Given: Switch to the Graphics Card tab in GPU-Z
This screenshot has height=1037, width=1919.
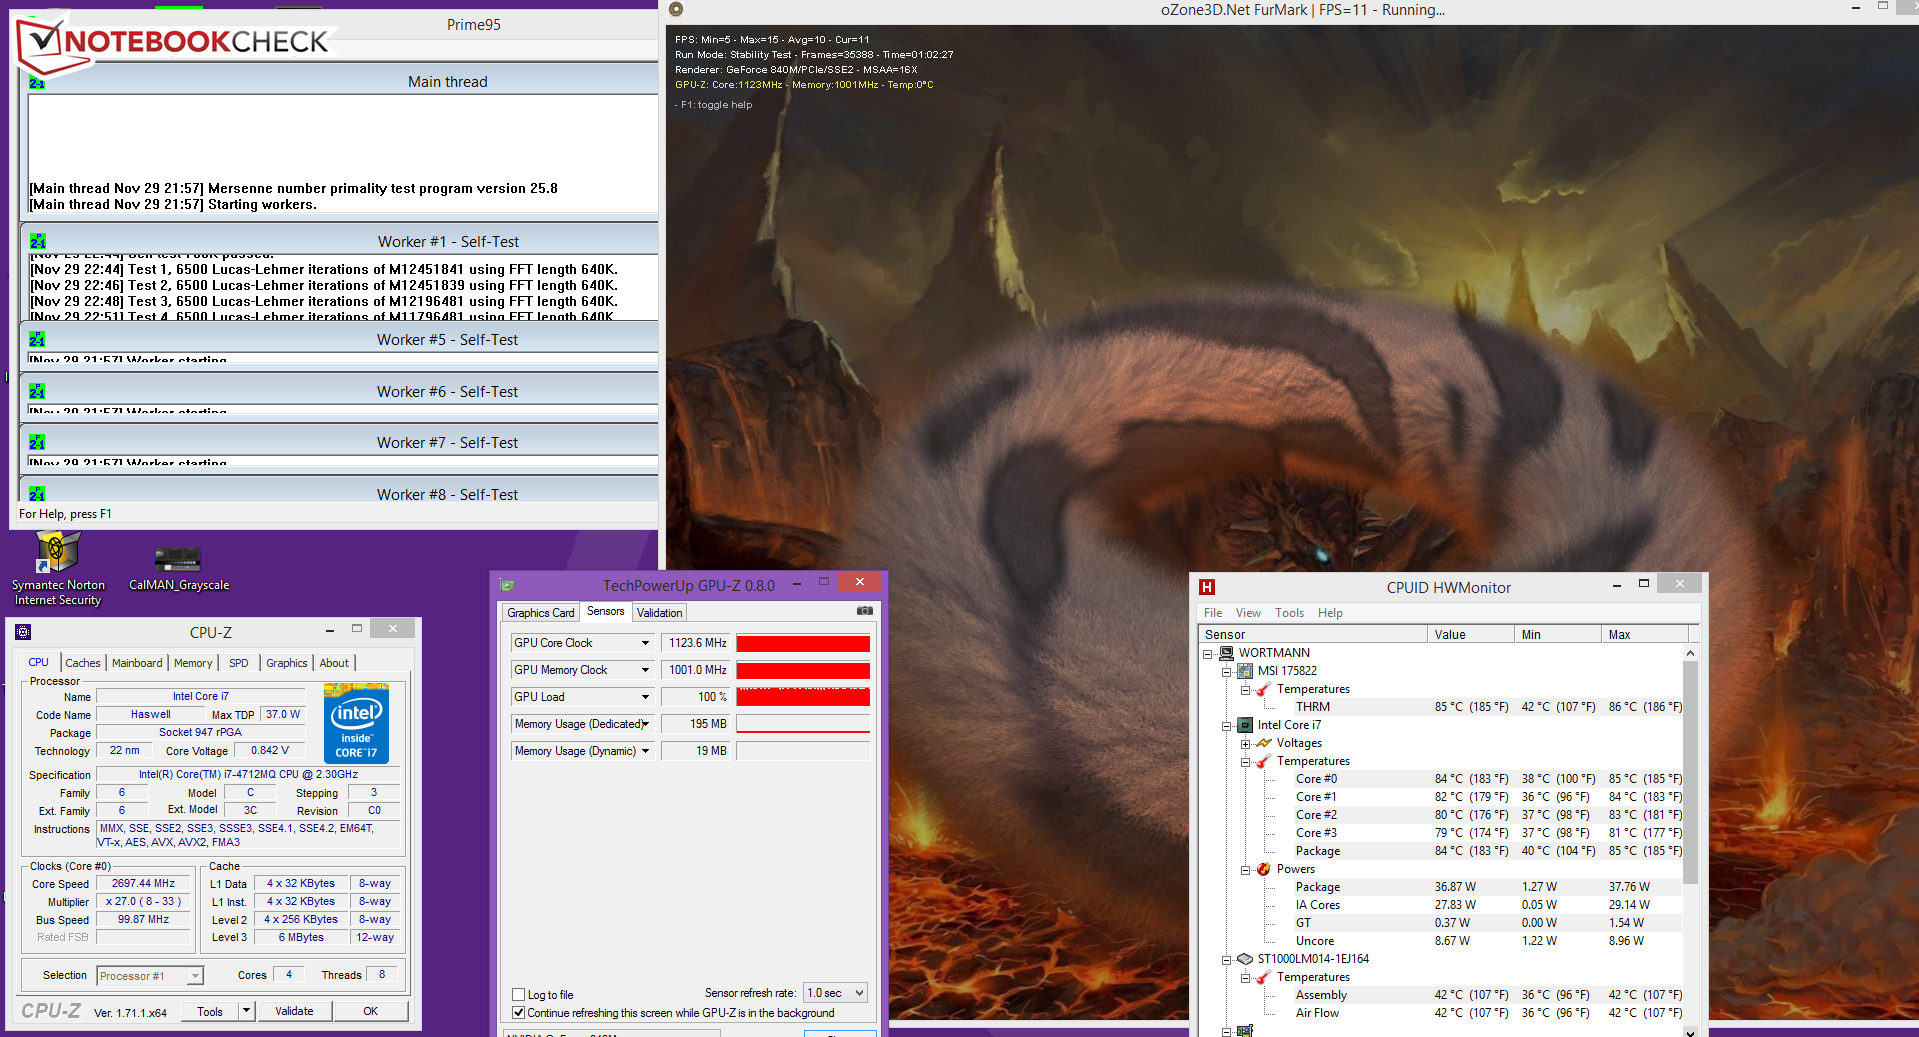Looking at the screenshot, I should coord(541,613).
